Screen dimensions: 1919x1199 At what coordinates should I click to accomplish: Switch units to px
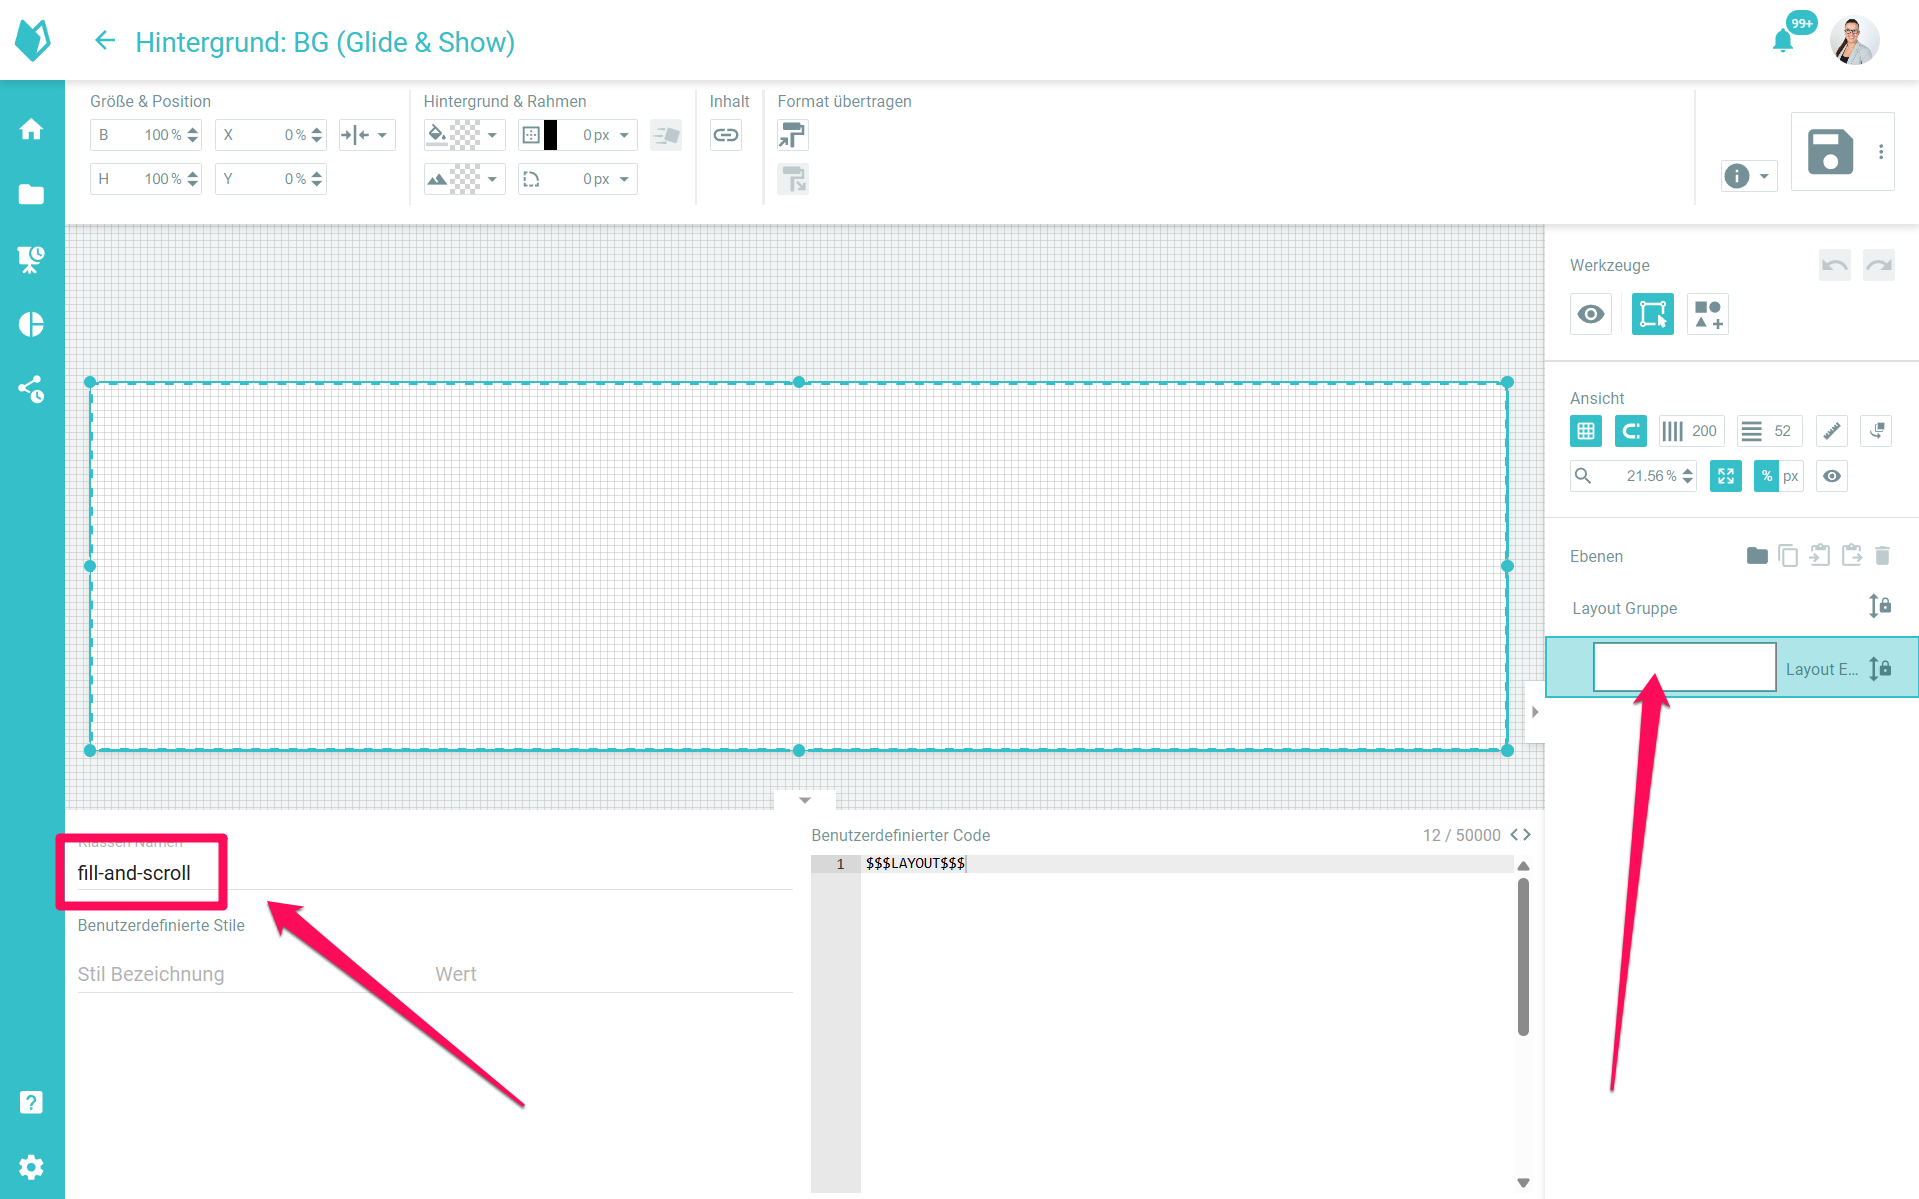1791,476
